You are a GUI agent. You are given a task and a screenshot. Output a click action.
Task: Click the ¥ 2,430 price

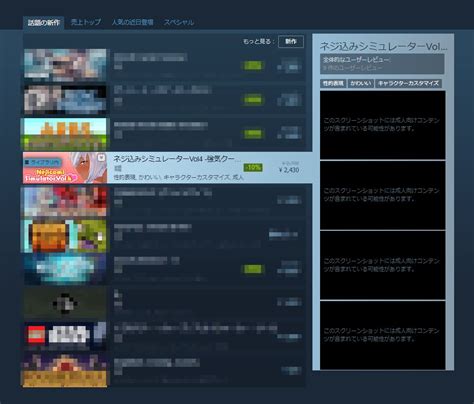pyautogui.click(x=289, y=170)
